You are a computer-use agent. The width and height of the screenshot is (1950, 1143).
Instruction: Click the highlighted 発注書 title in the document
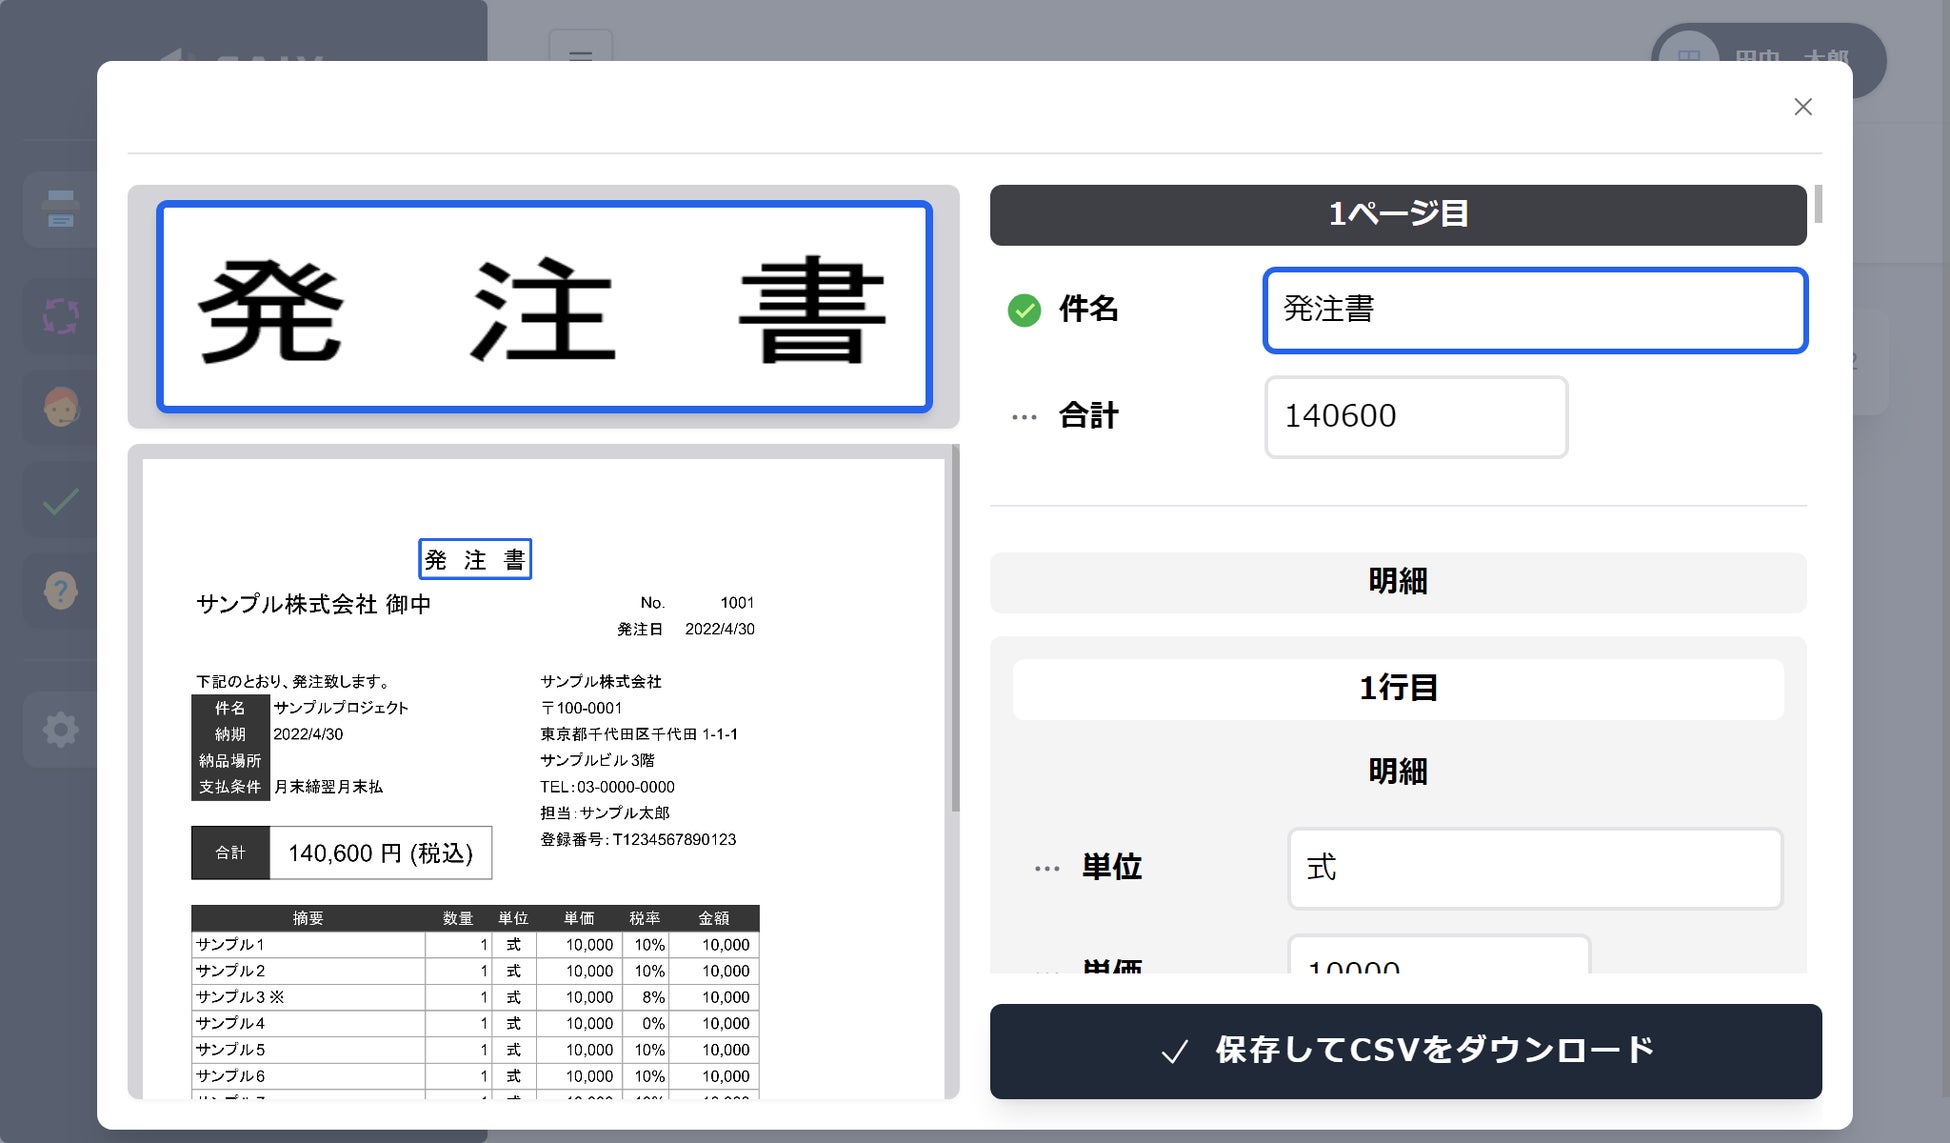click(474, 559)
